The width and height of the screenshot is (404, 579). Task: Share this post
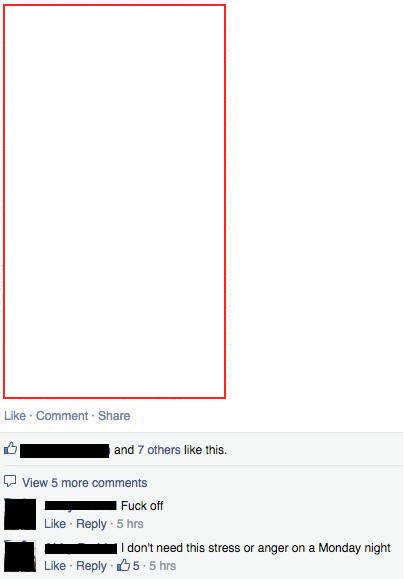click(x=114, y=416)
